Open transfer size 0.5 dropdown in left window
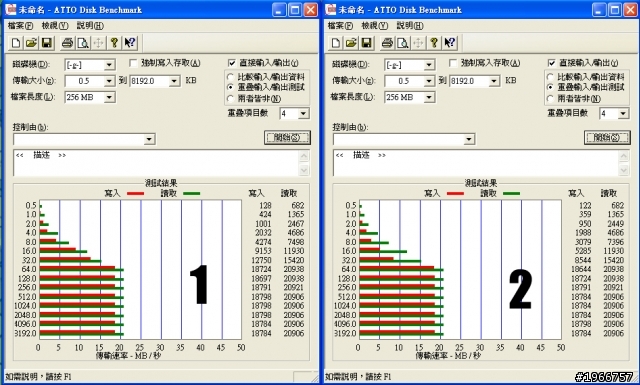 click(109, 81)
